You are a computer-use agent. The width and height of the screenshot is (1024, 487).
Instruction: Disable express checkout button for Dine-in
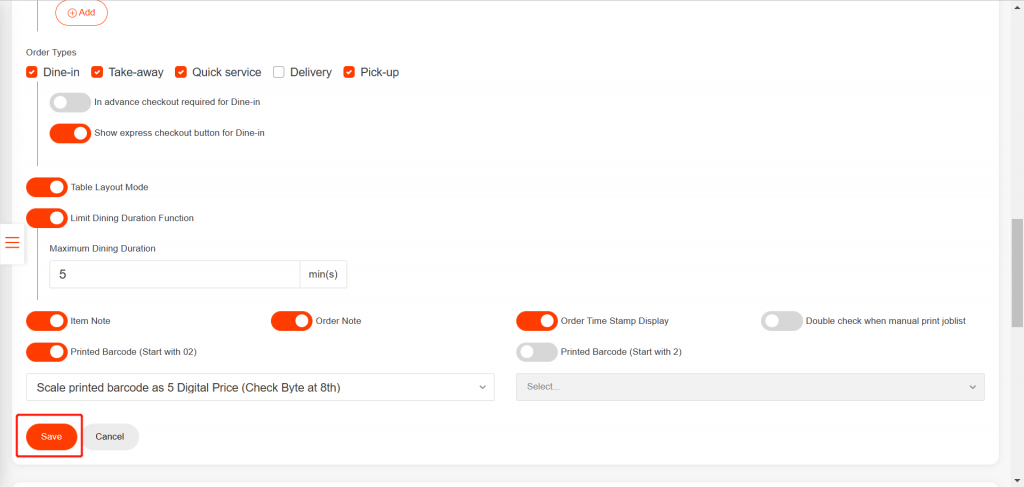[x=69, y=133]
